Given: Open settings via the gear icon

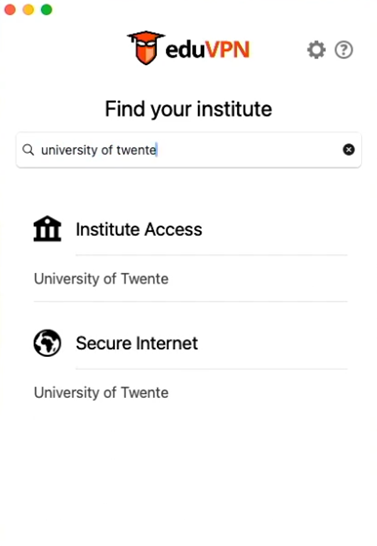Looking at the screenshot, I should (316, 50).
